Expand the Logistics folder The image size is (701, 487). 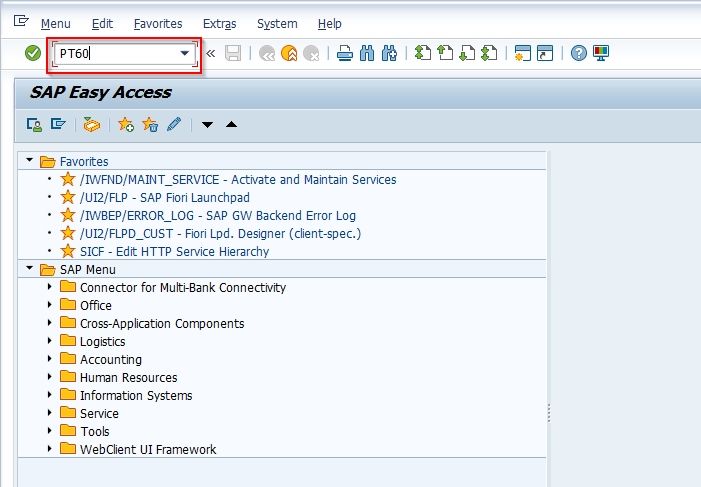[x=50, y=340]
